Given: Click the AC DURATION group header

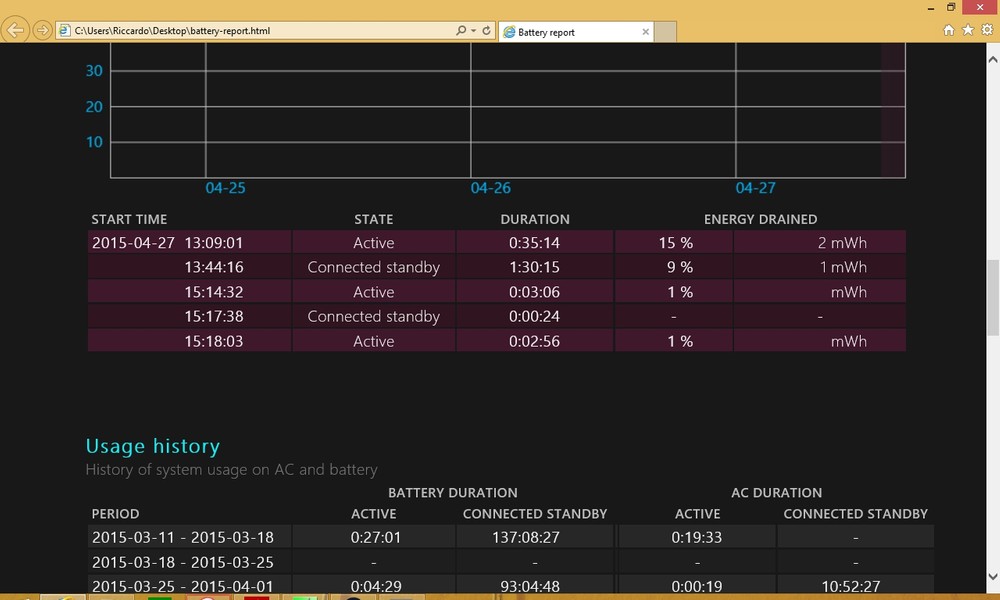Looking at the screenshot, I should 776,493.
